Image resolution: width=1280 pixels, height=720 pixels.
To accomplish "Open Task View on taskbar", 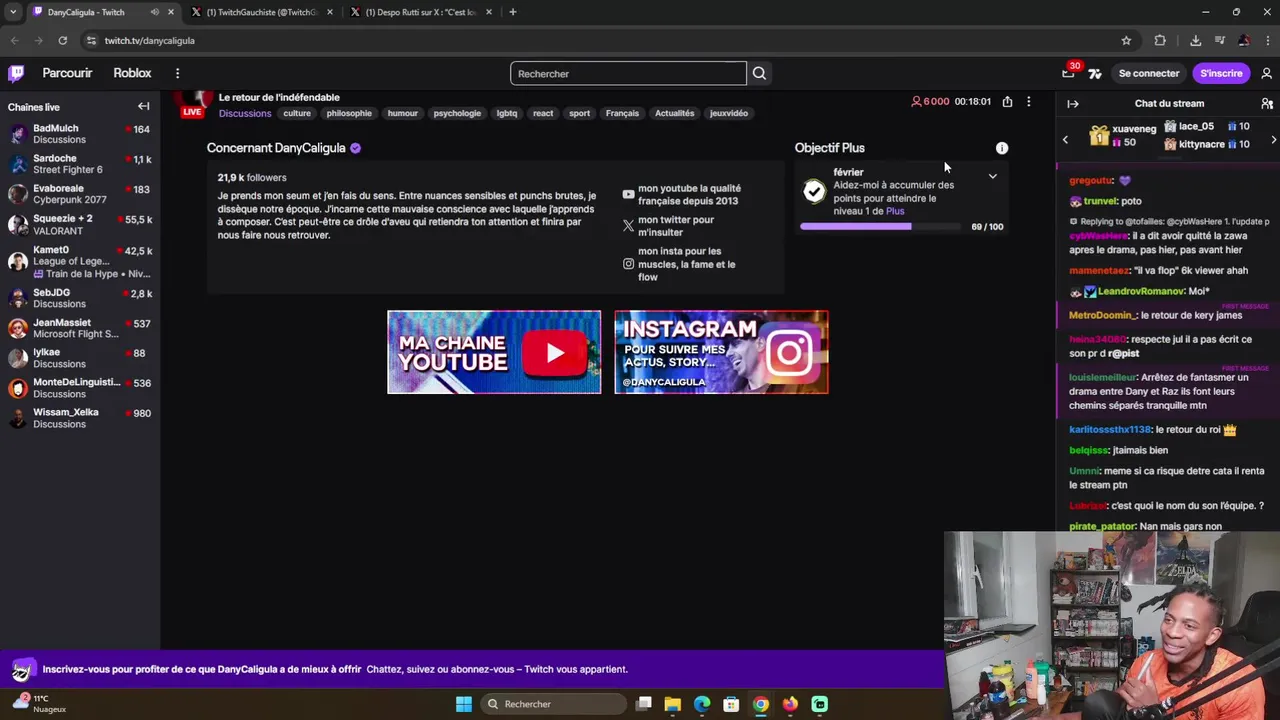I will click(x=643, y=704).
